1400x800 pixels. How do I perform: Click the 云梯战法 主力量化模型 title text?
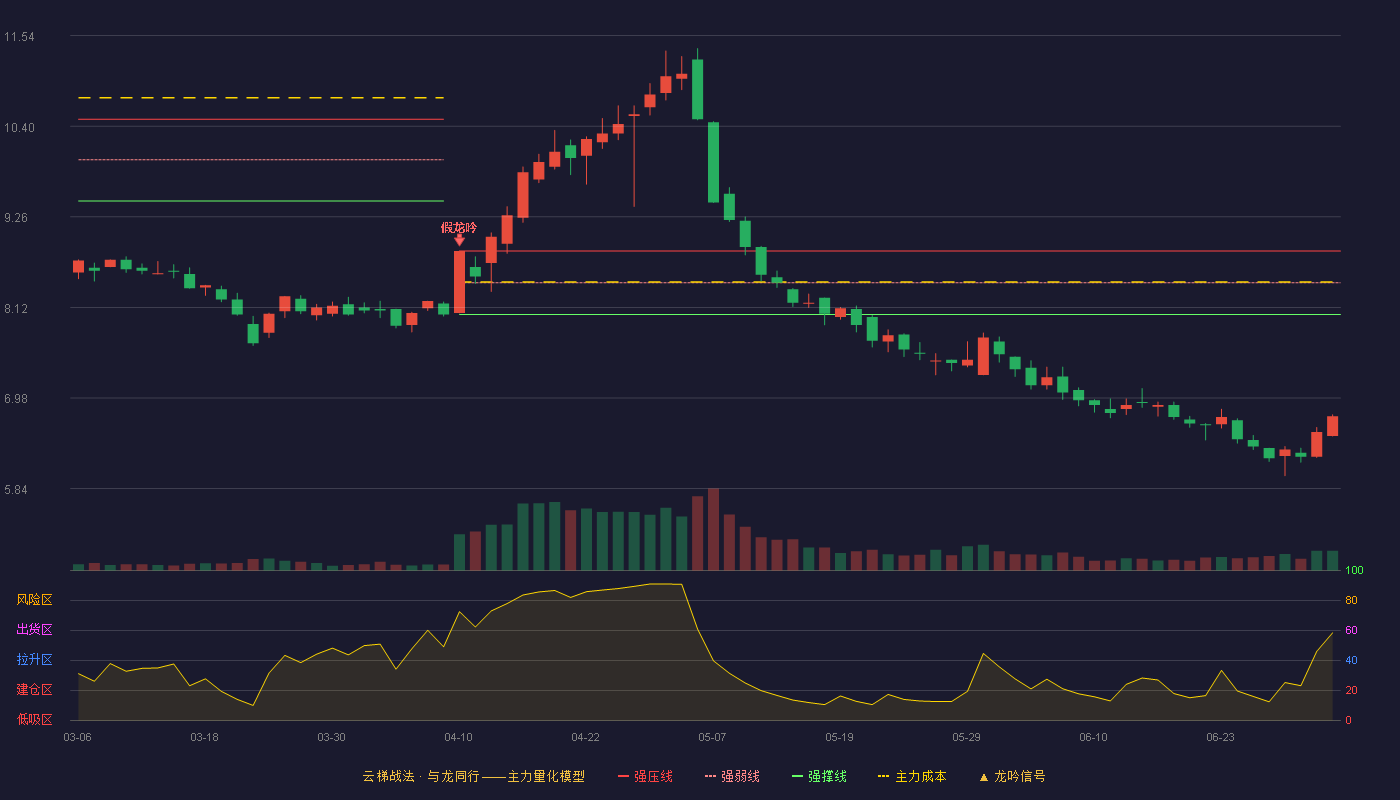click(473, 776)
